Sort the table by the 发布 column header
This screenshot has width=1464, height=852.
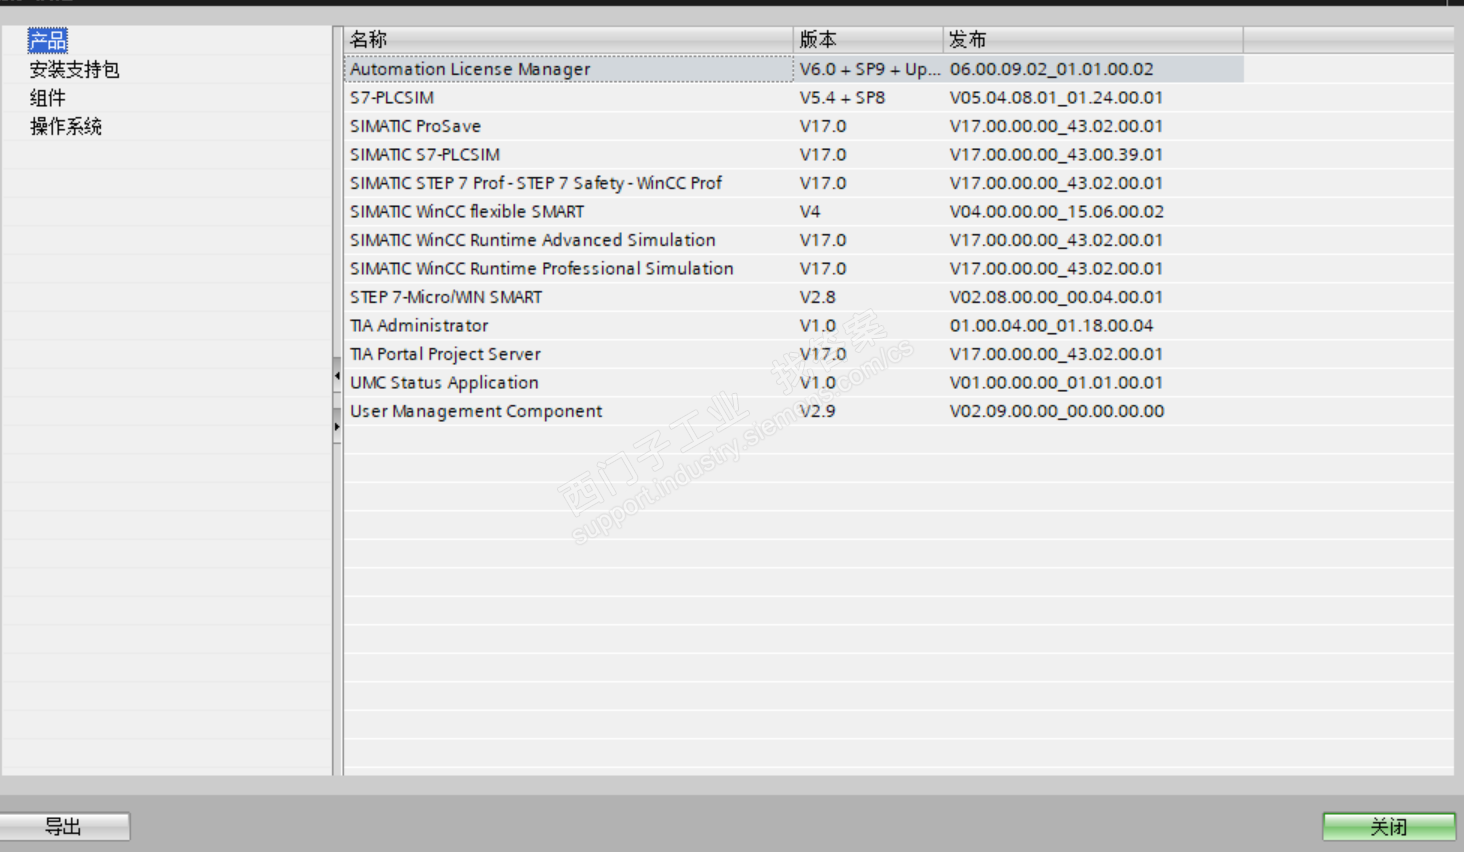tap(1093, 39)
